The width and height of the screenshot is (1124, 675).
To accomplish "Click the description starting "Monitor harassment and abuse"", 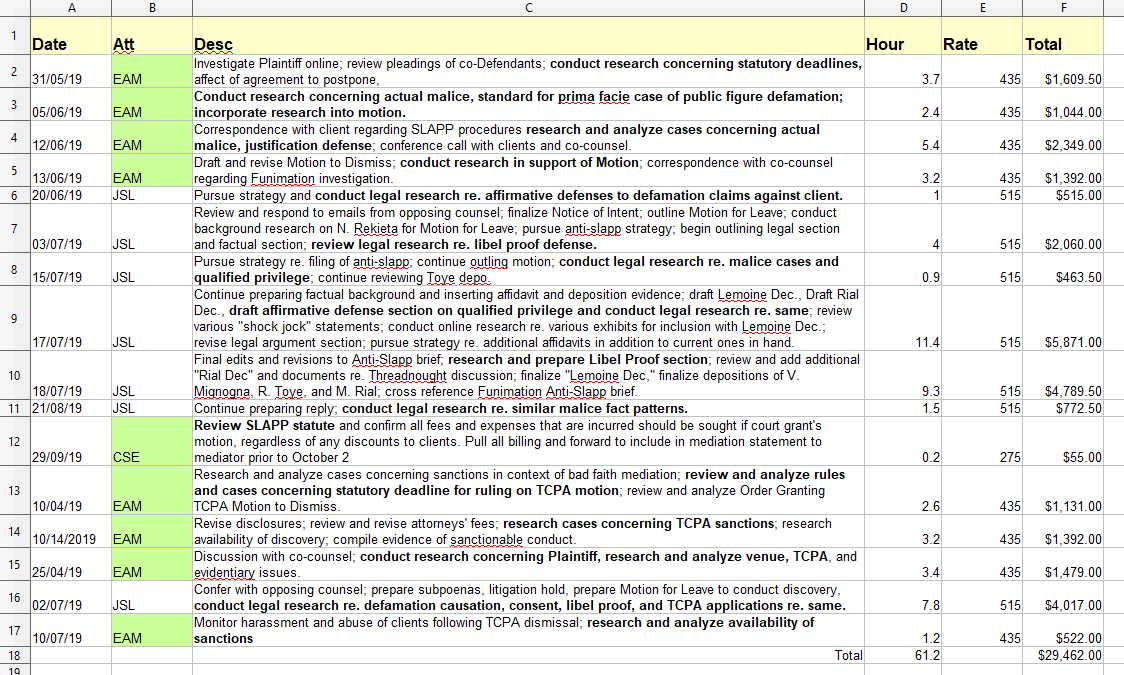I will [528, 631].
